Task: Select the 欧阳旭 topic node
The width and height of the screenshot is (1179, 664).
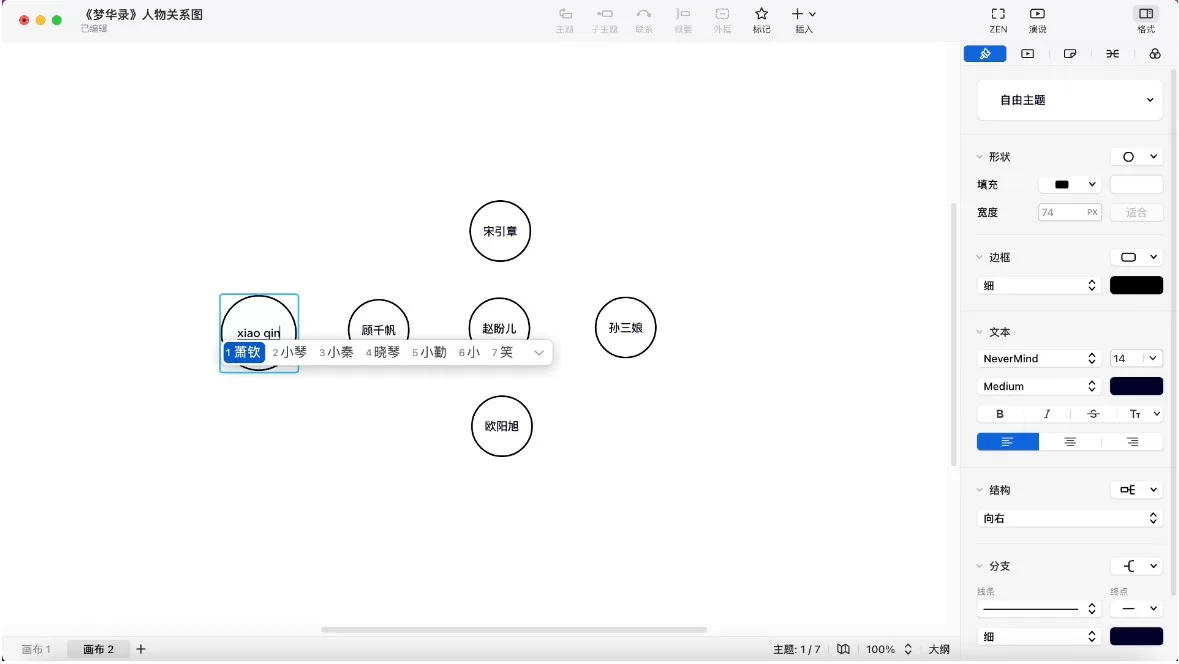Action: pos(502,426)
